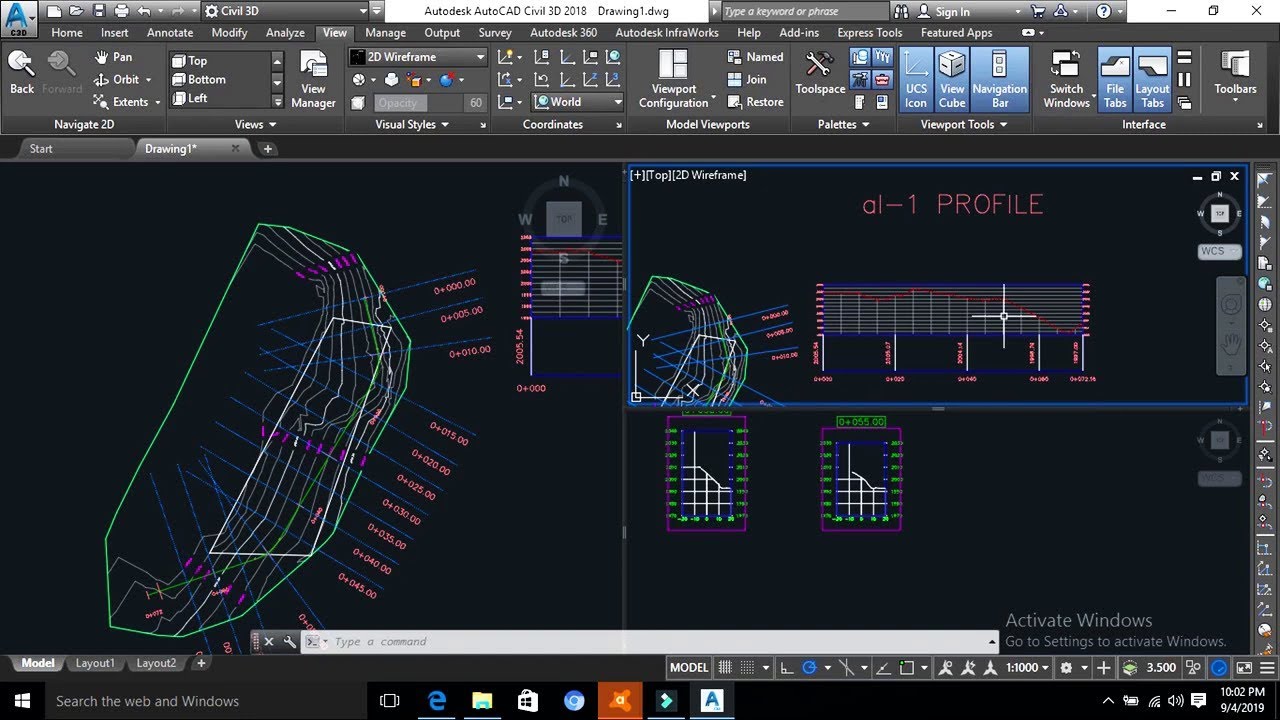1280x720 pixels.
Task: Expand the Visual Styles panel
Action: (x=412, y=124)
